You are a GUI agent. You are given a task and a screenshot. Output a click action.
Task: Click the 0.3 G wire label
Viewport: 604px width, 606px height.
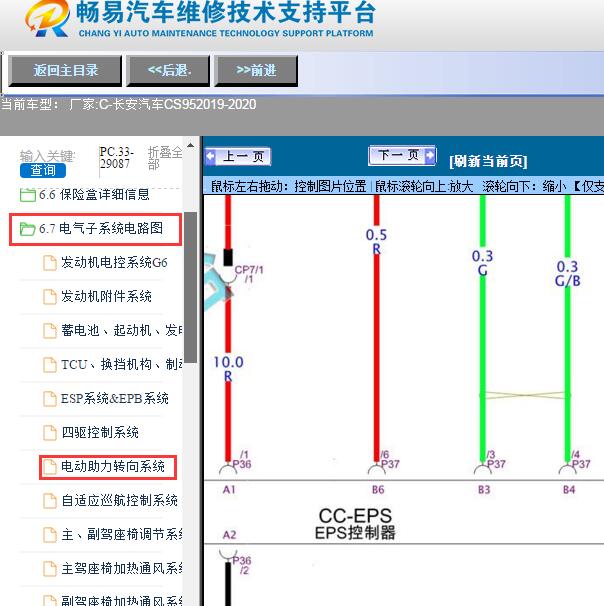click(482, 263)
